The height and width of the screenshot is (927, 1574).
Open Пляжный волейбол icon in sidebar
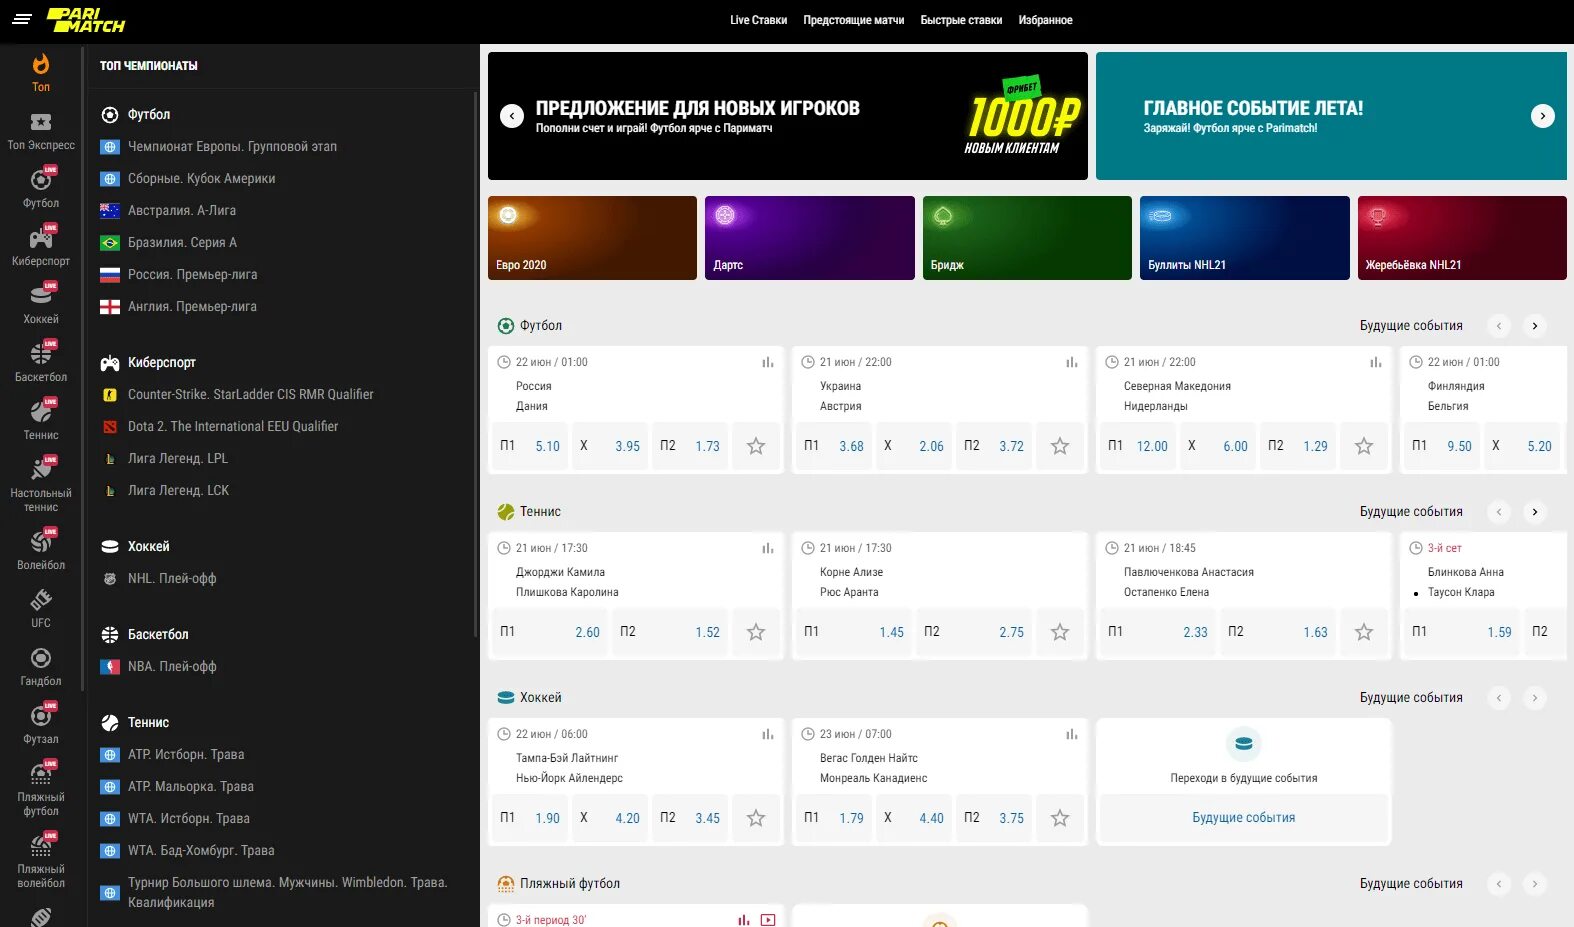[x=41, y=846]
